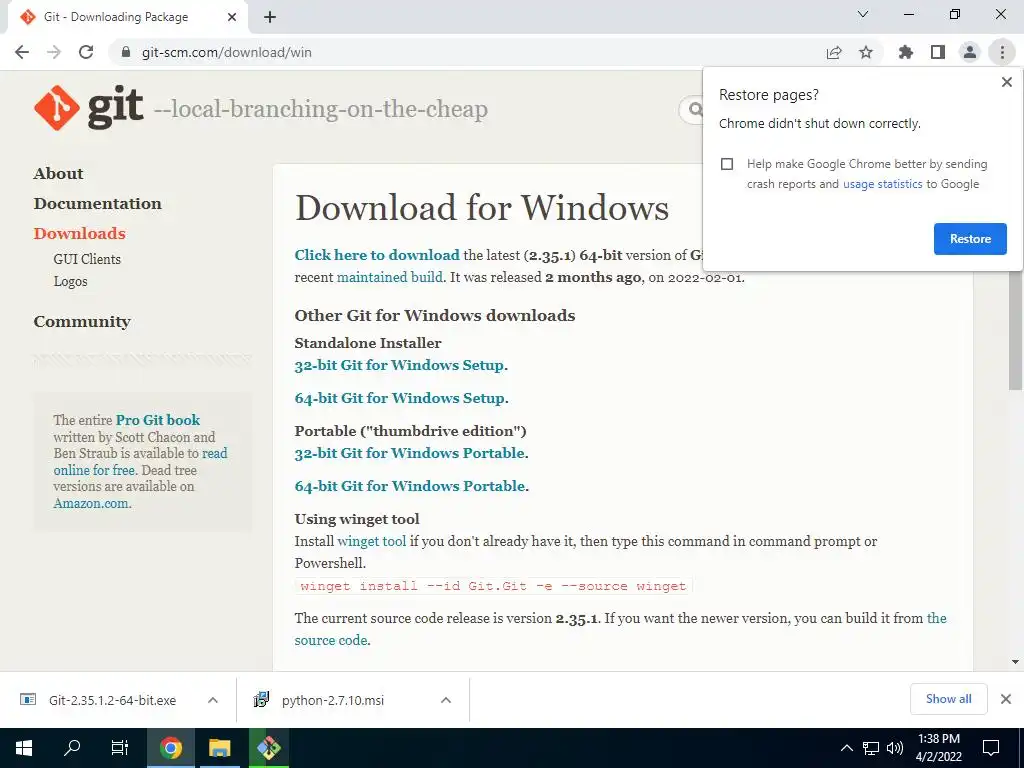Viewport: 1024px width, 768px height.
Task: Go to GUI Clients page
Action: tap(87, 259)
